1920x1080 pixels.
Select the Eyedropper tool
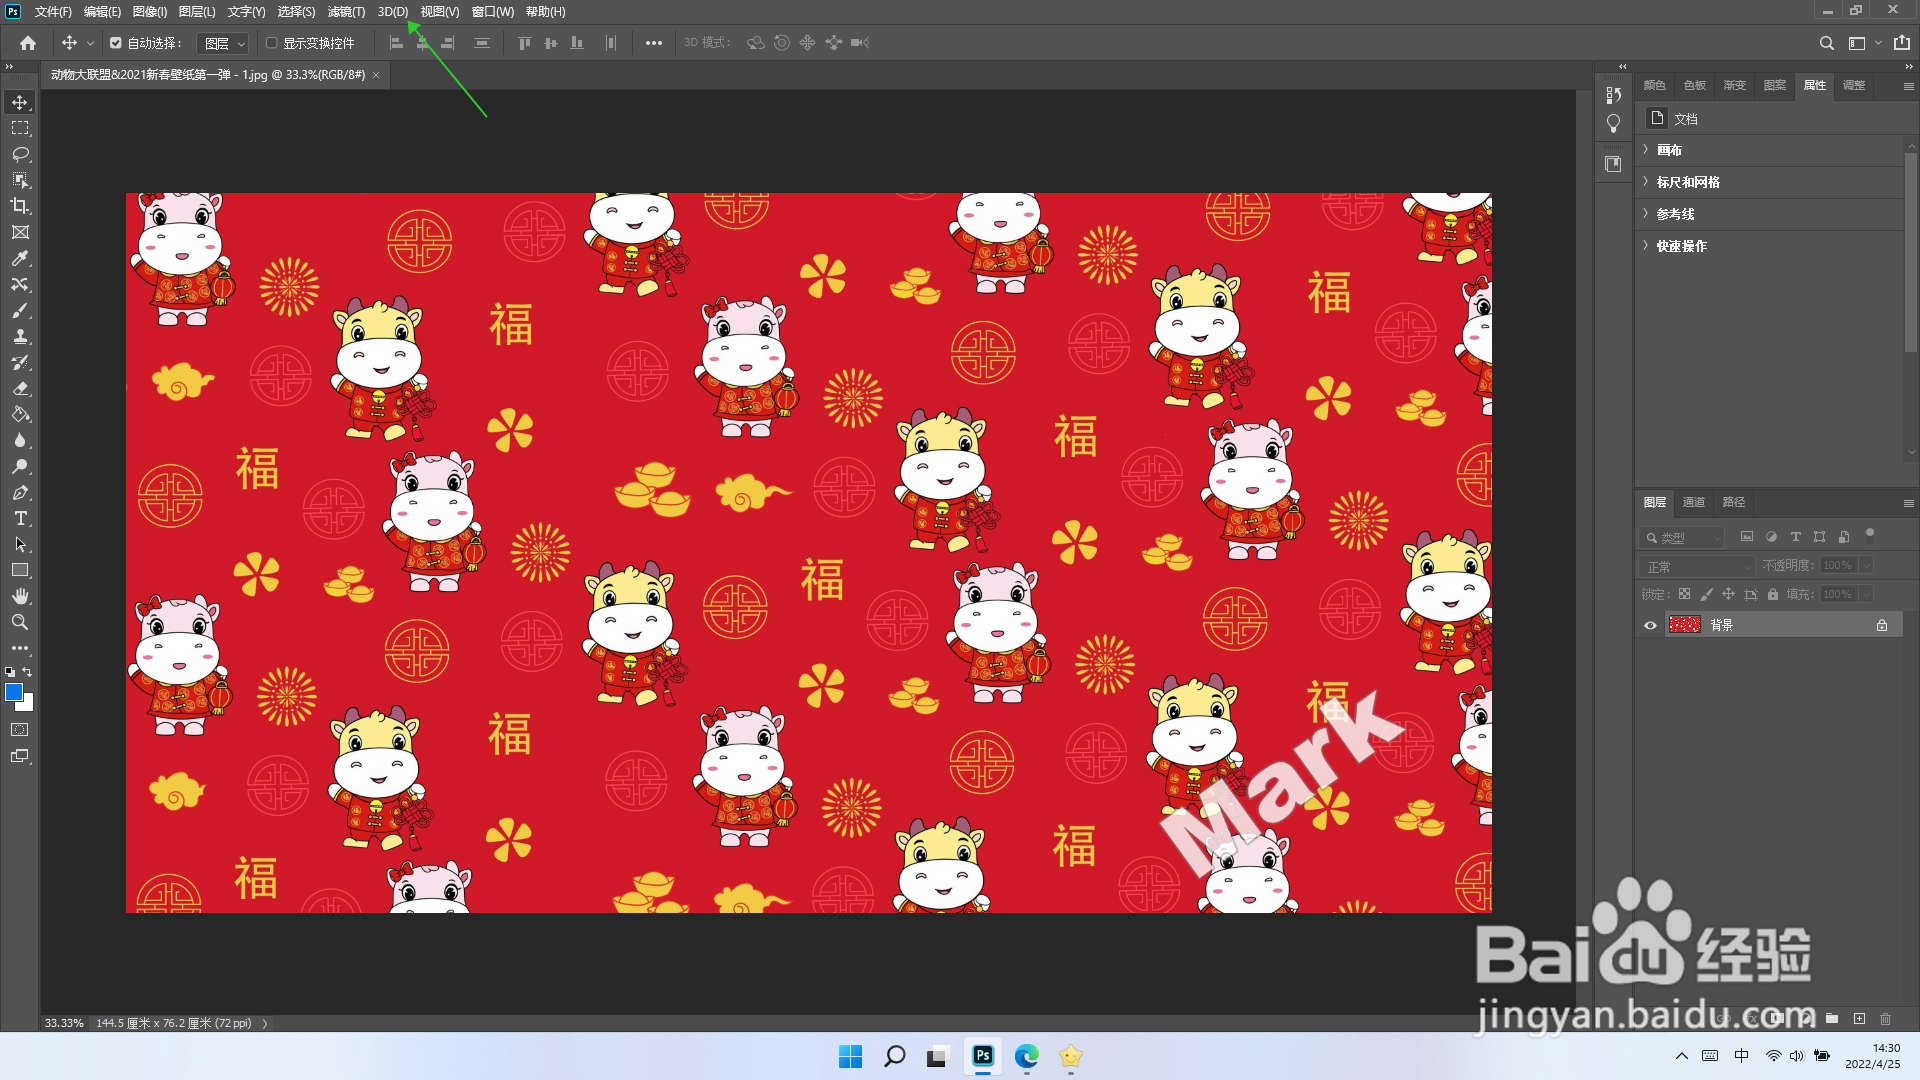pos(20,258)
